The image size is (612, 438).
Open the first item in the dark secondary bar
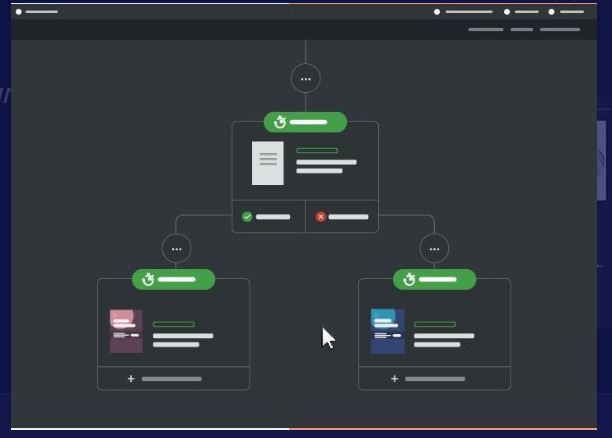[x=486, y=29]
